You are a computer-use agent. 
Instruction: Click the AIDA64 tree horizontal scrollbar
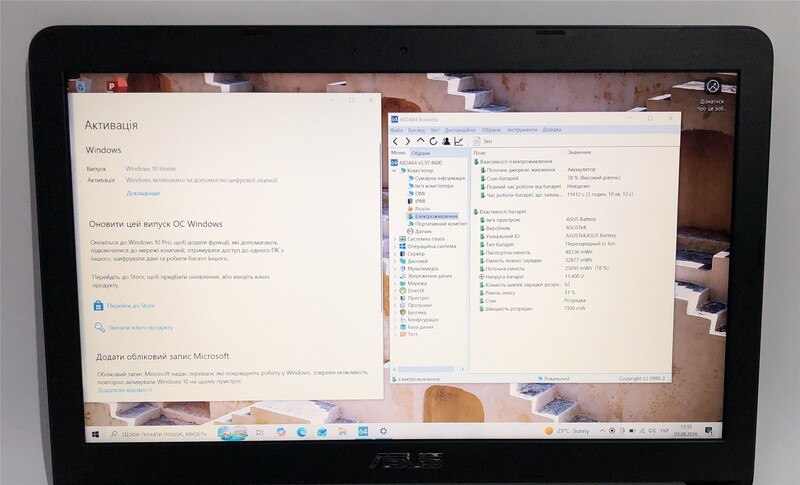pyautogui.click(x=428, y=369)
